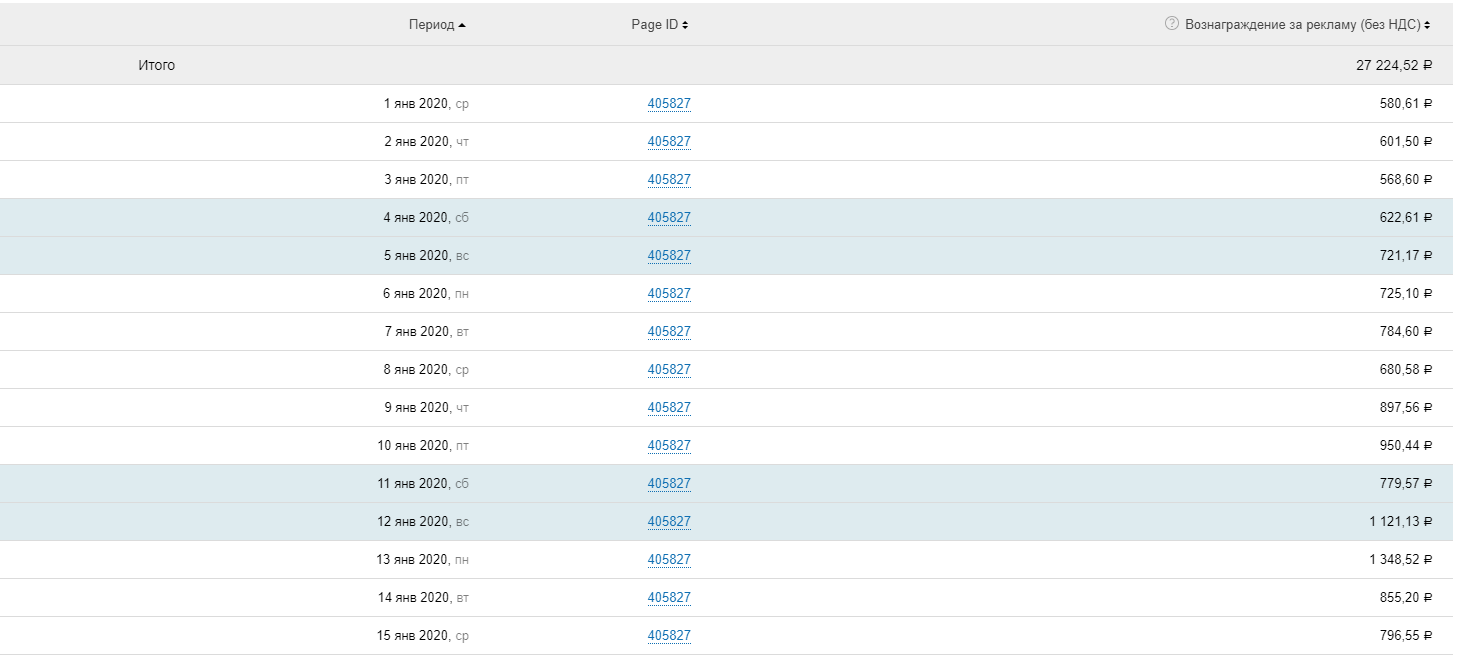
Task: Sort by Вознаграждение за рекламу (без НДС) header text
Action: coord(1302,25)
